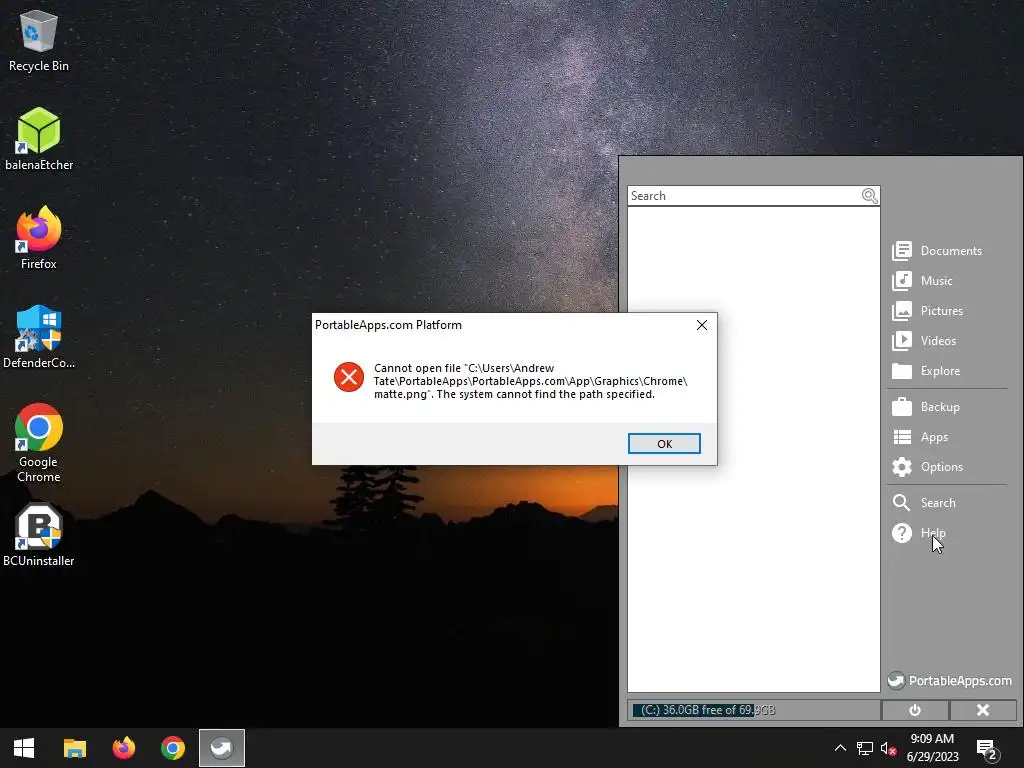Launch Firefox from the taskbar

(x=123, y=748)
